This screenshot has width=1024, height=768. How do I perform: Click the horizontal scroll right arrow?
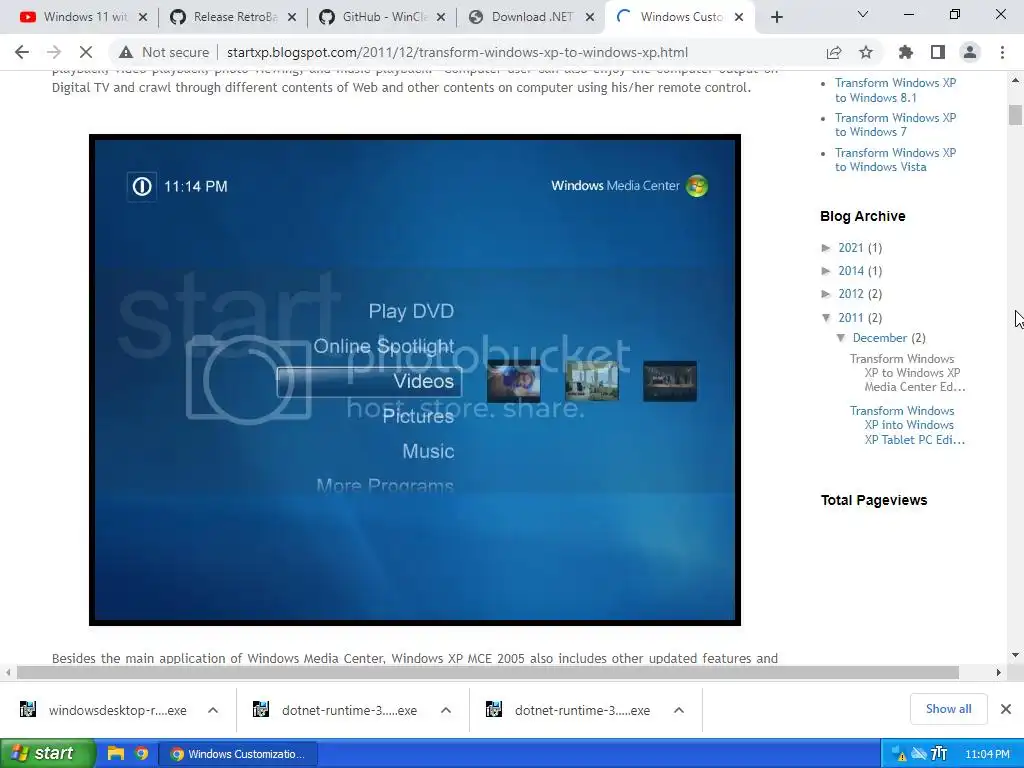999,672
